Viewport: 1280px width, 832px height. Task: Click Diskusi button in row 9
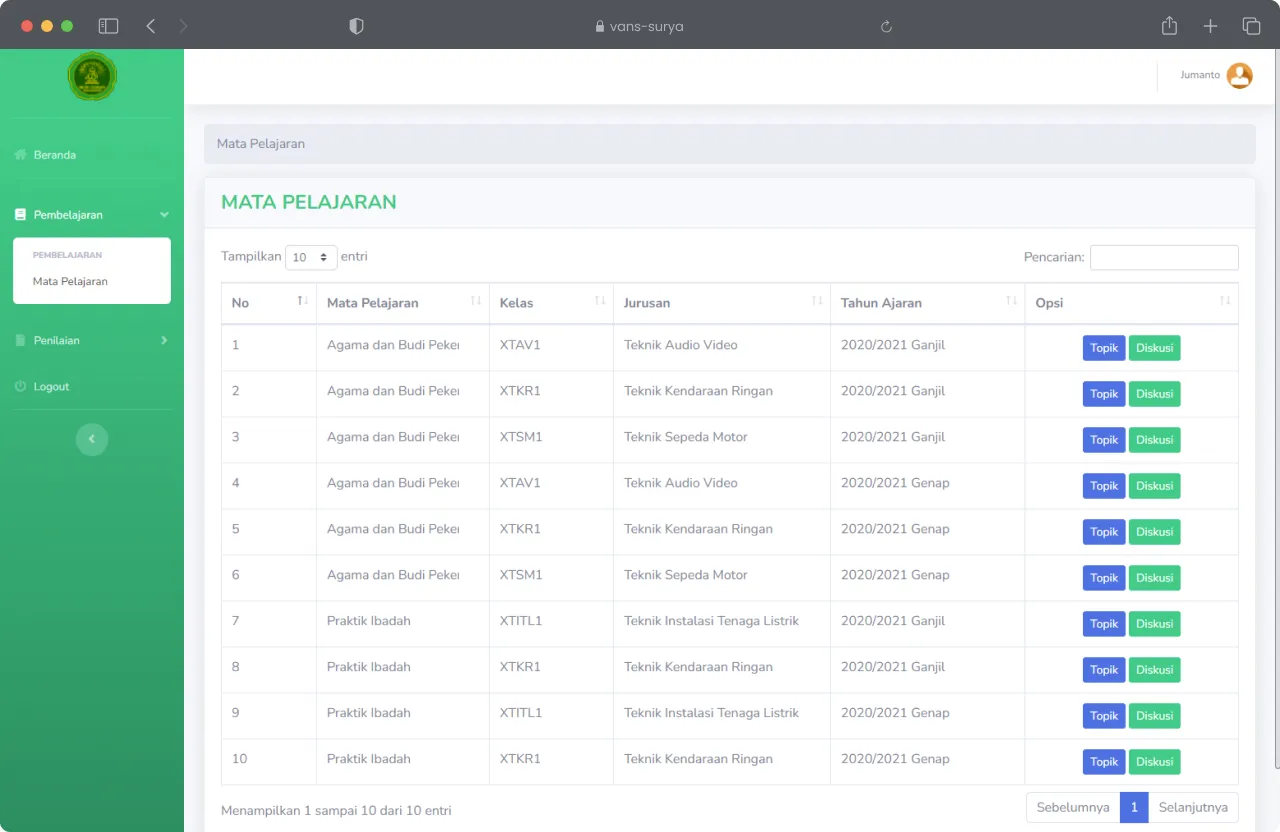[x=1154, y=716]
